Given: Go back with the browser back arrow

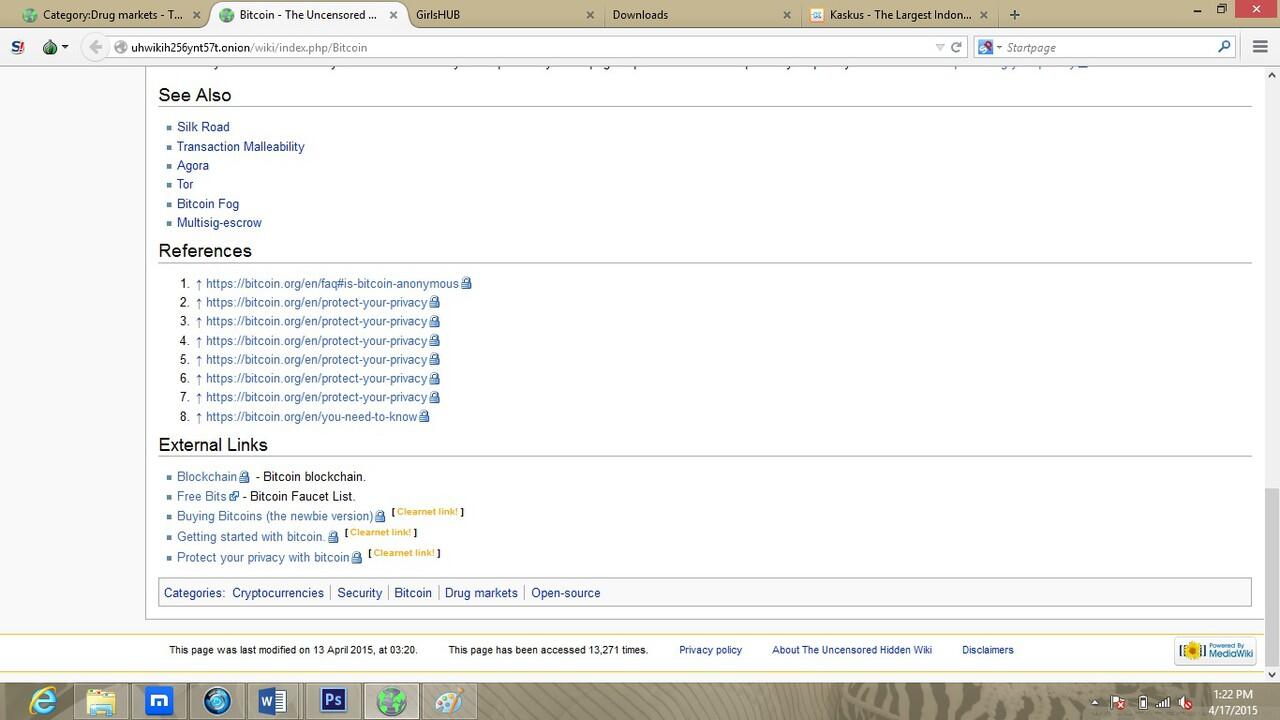Looking at the screenshot, I should (96, 47).
